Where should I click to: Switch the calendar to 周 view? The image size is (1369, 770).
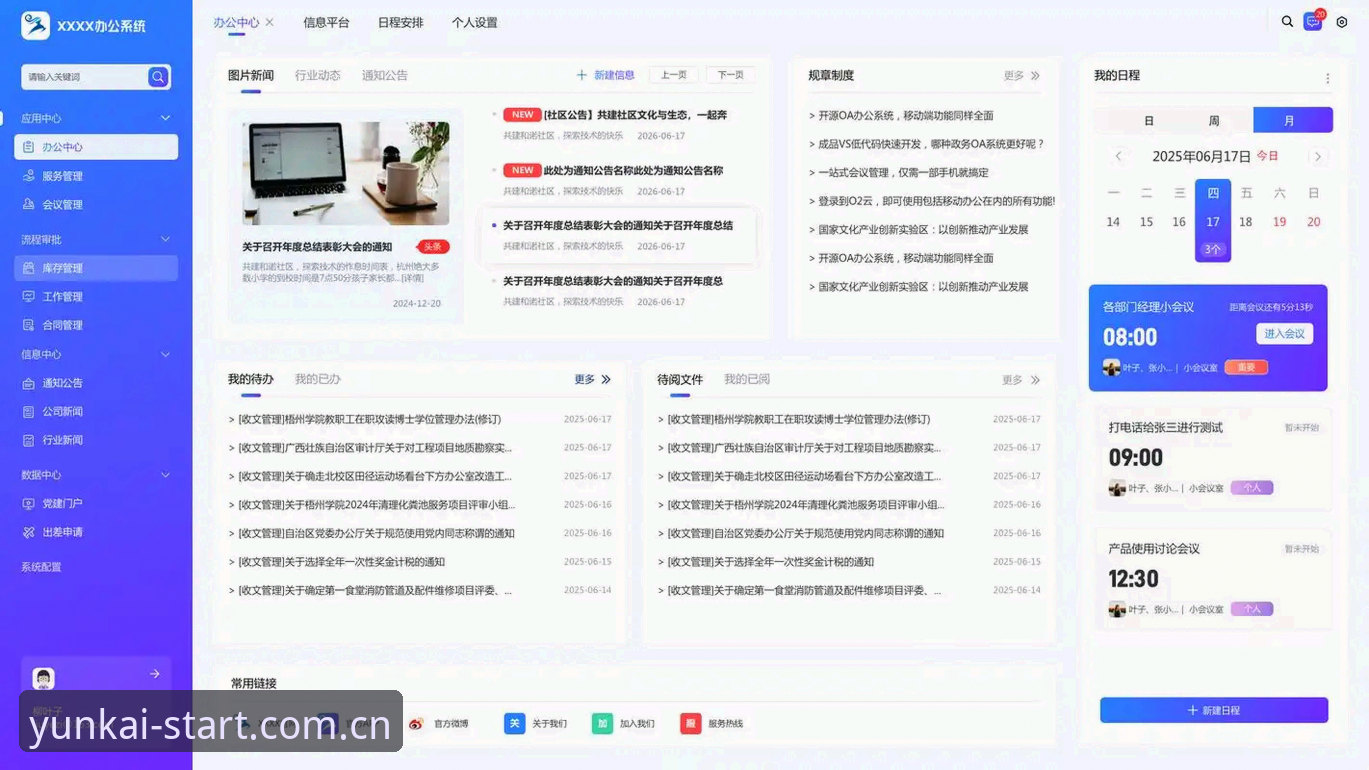pos(1214,120)
